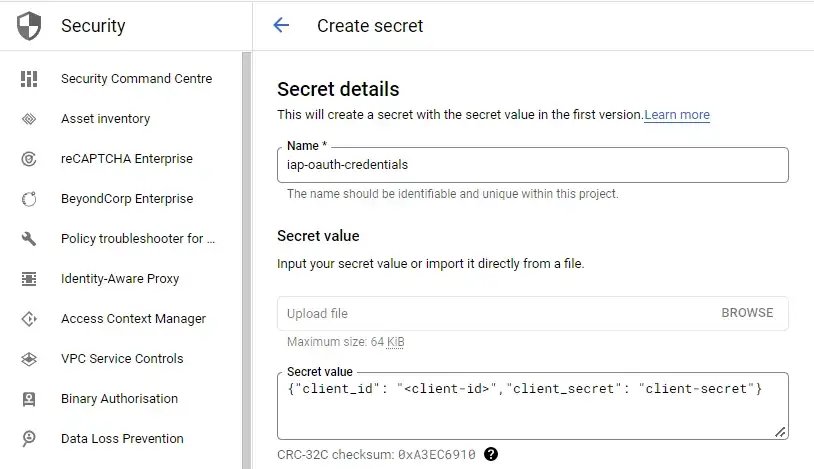The height and width of the screenshot is (469, 814).
Task: Open VPC Service Controls page
Action: pos(122,359)
